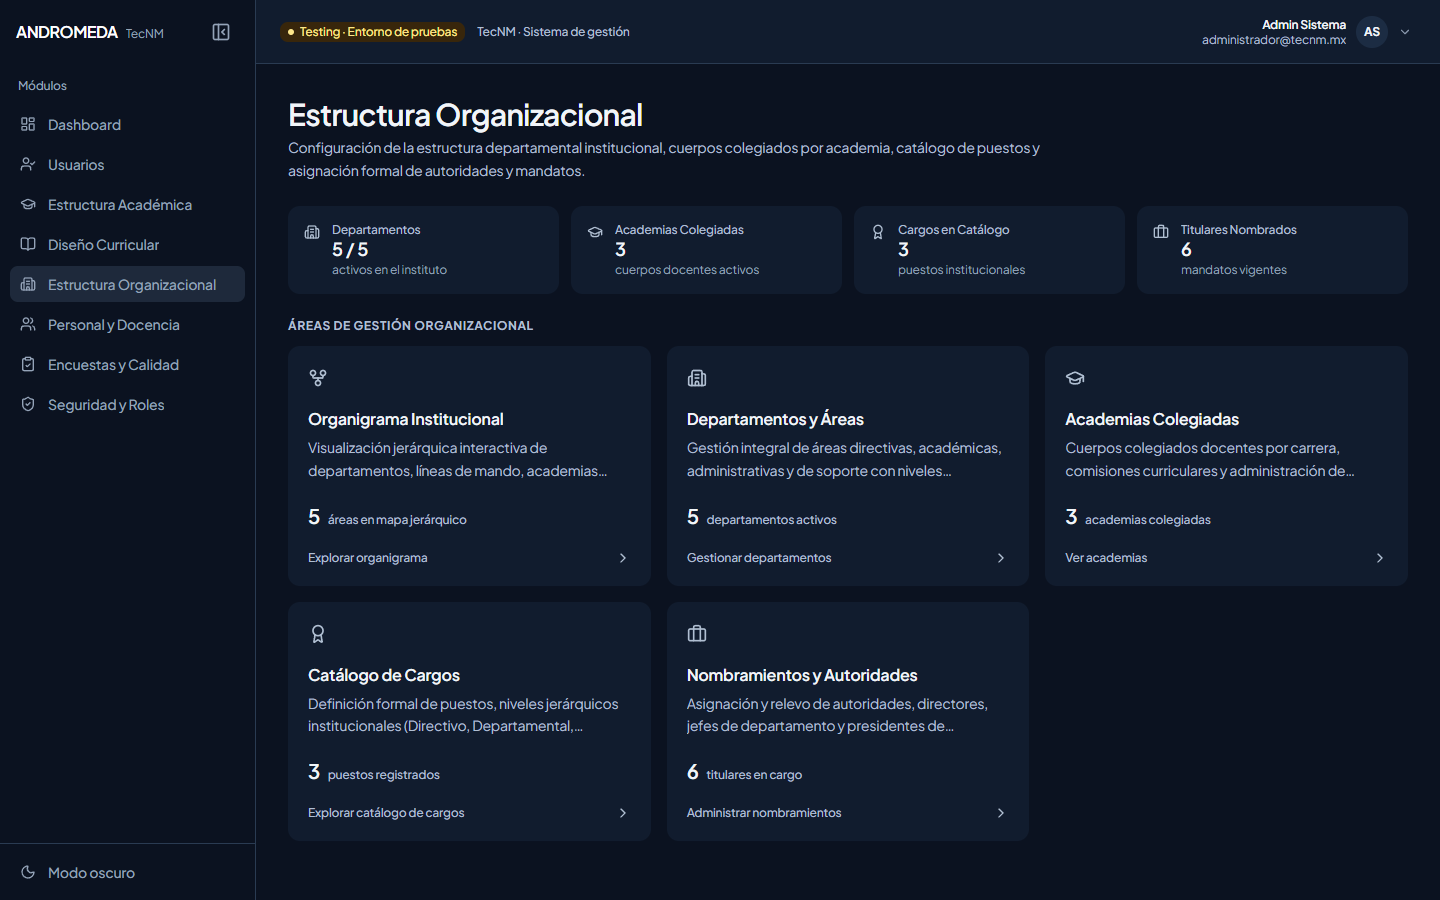The image size is (1440, 900).
Task: Go to the Usuarios module
Action: [x=127, y=164]
